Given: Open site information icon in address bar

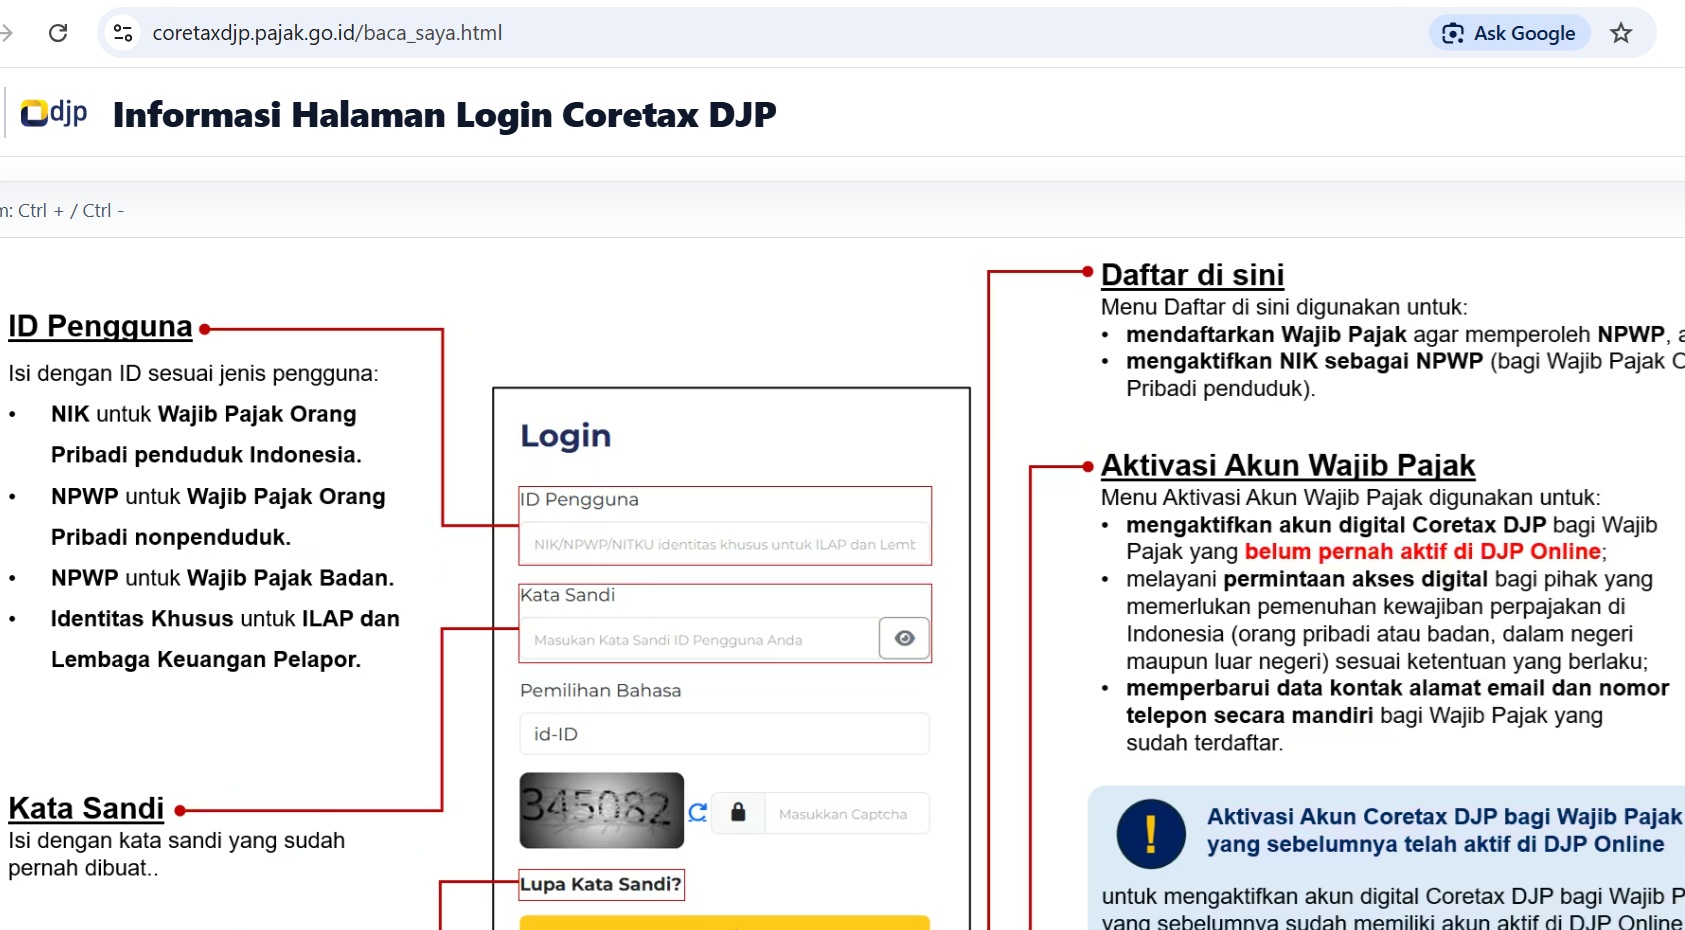Looking at the screenshot, I should [123, 33].
